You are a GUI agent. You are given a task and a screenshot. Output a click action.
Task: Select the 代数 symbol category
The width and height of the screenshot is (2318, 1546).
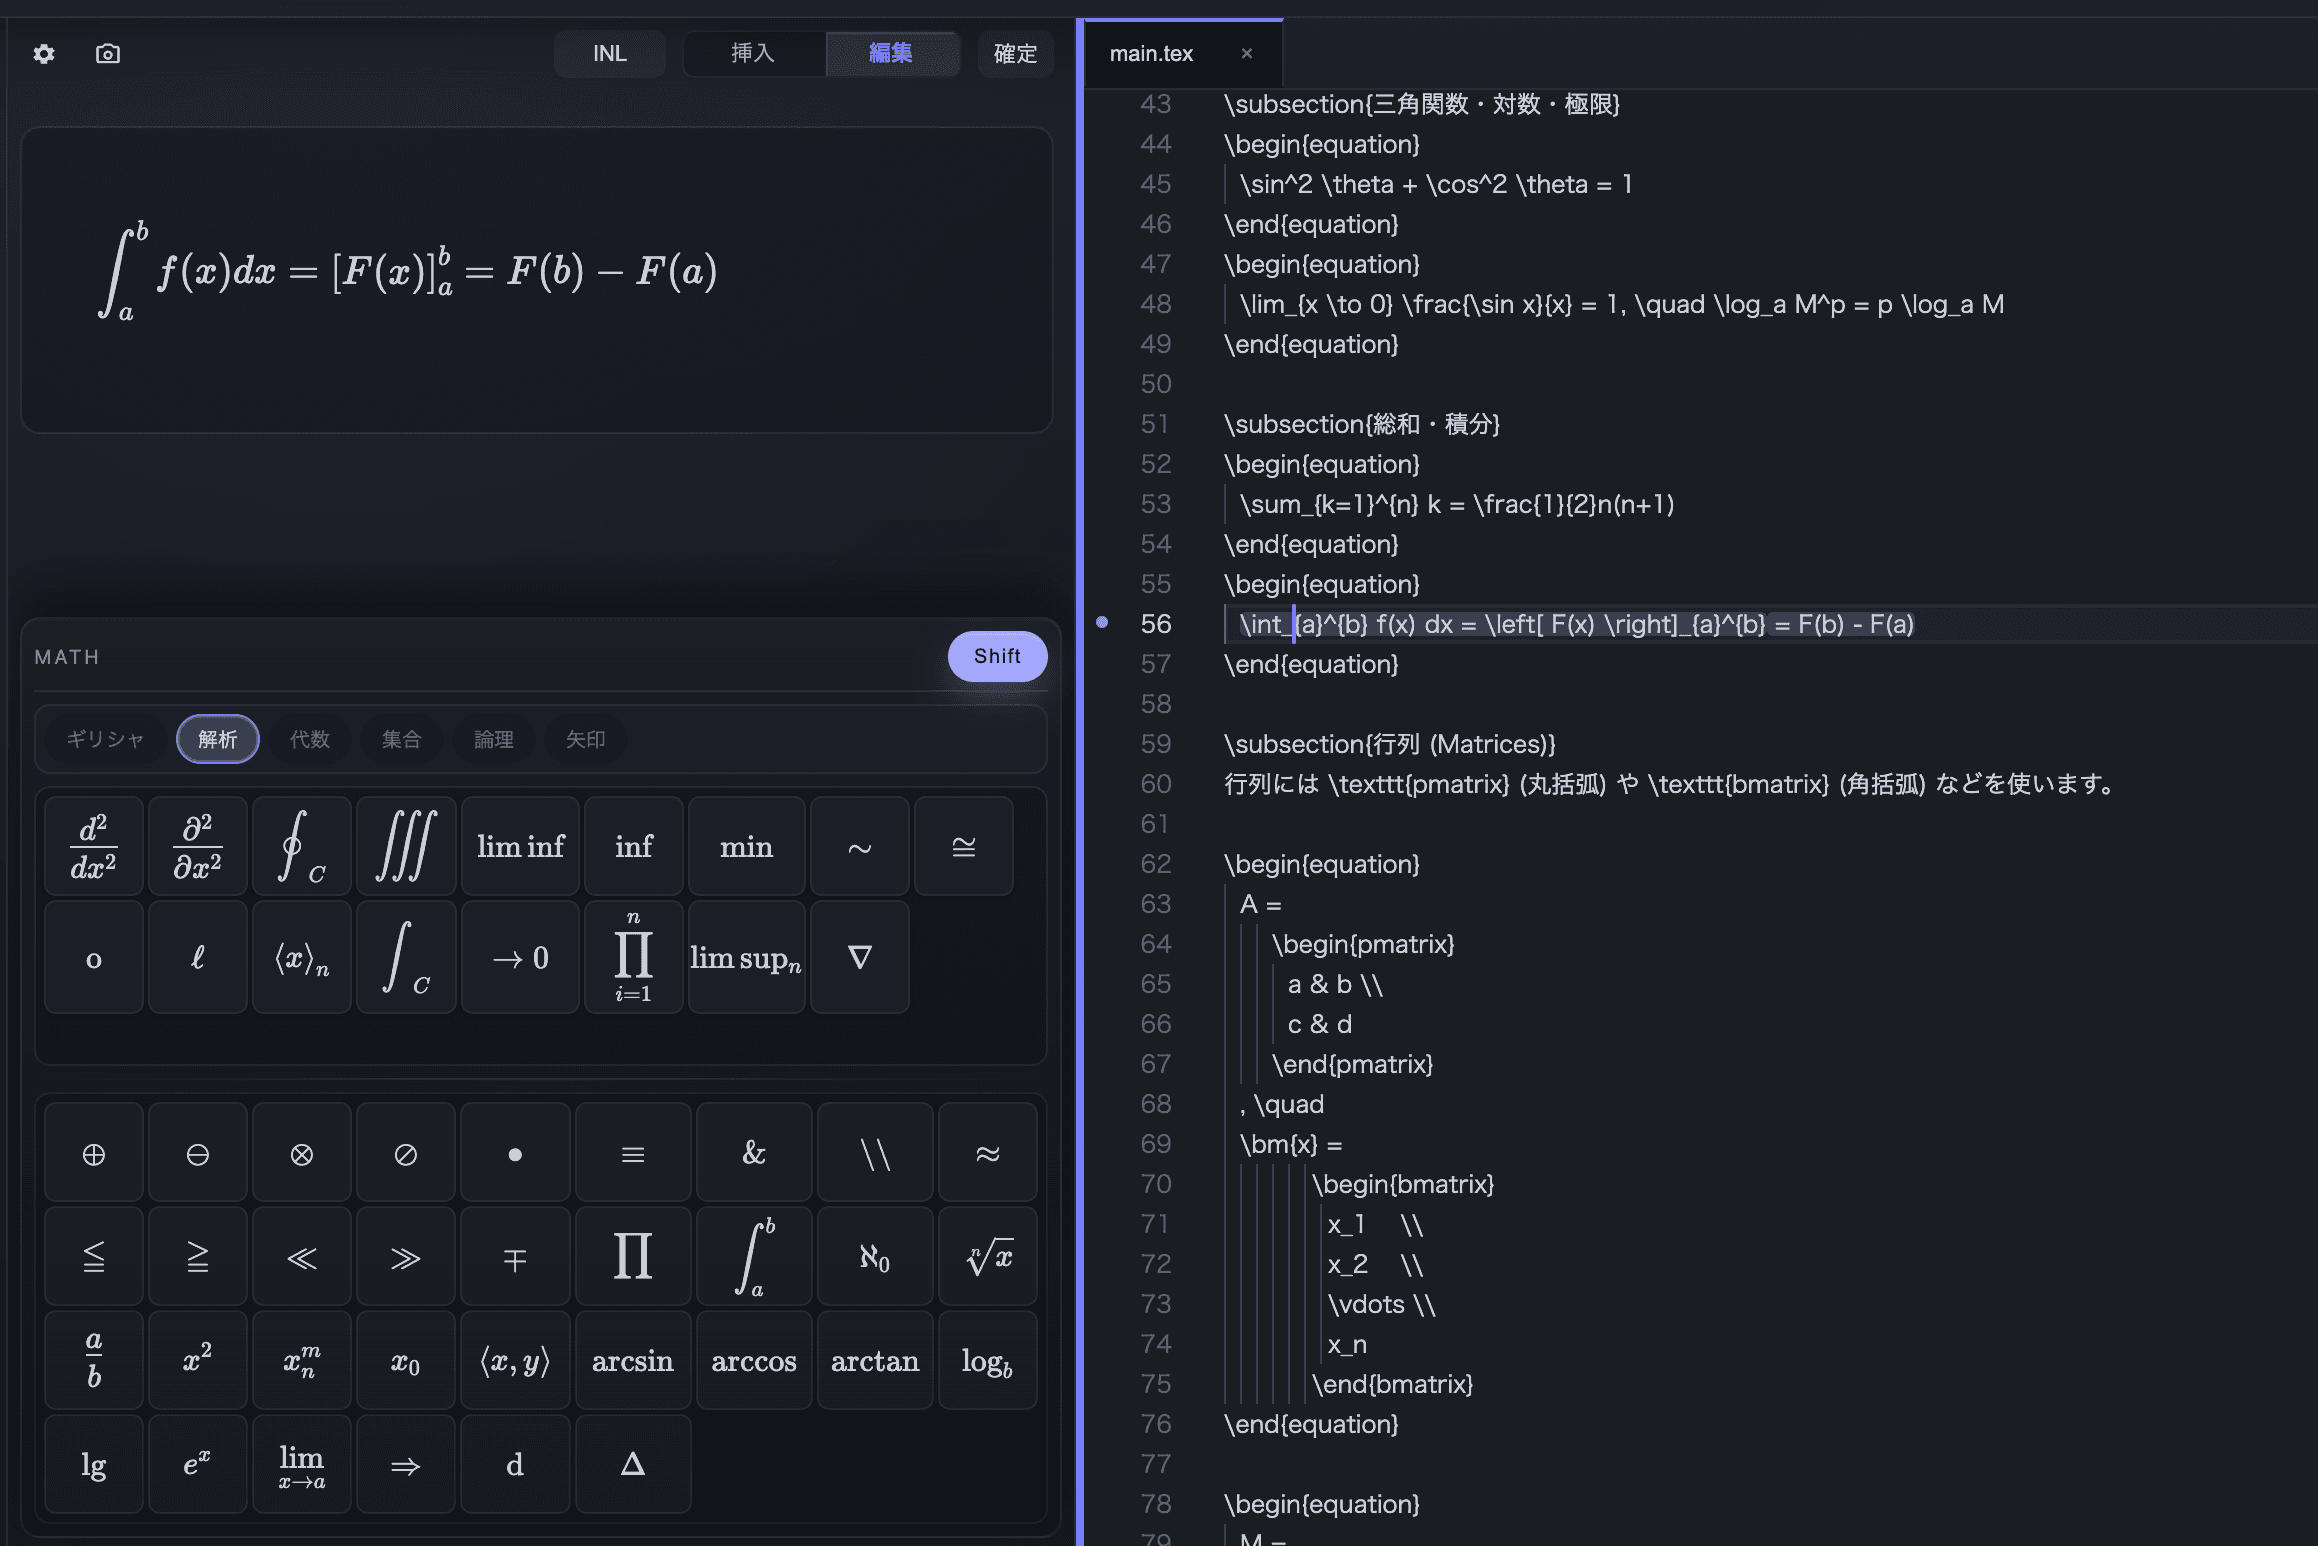tap(309, 740)
